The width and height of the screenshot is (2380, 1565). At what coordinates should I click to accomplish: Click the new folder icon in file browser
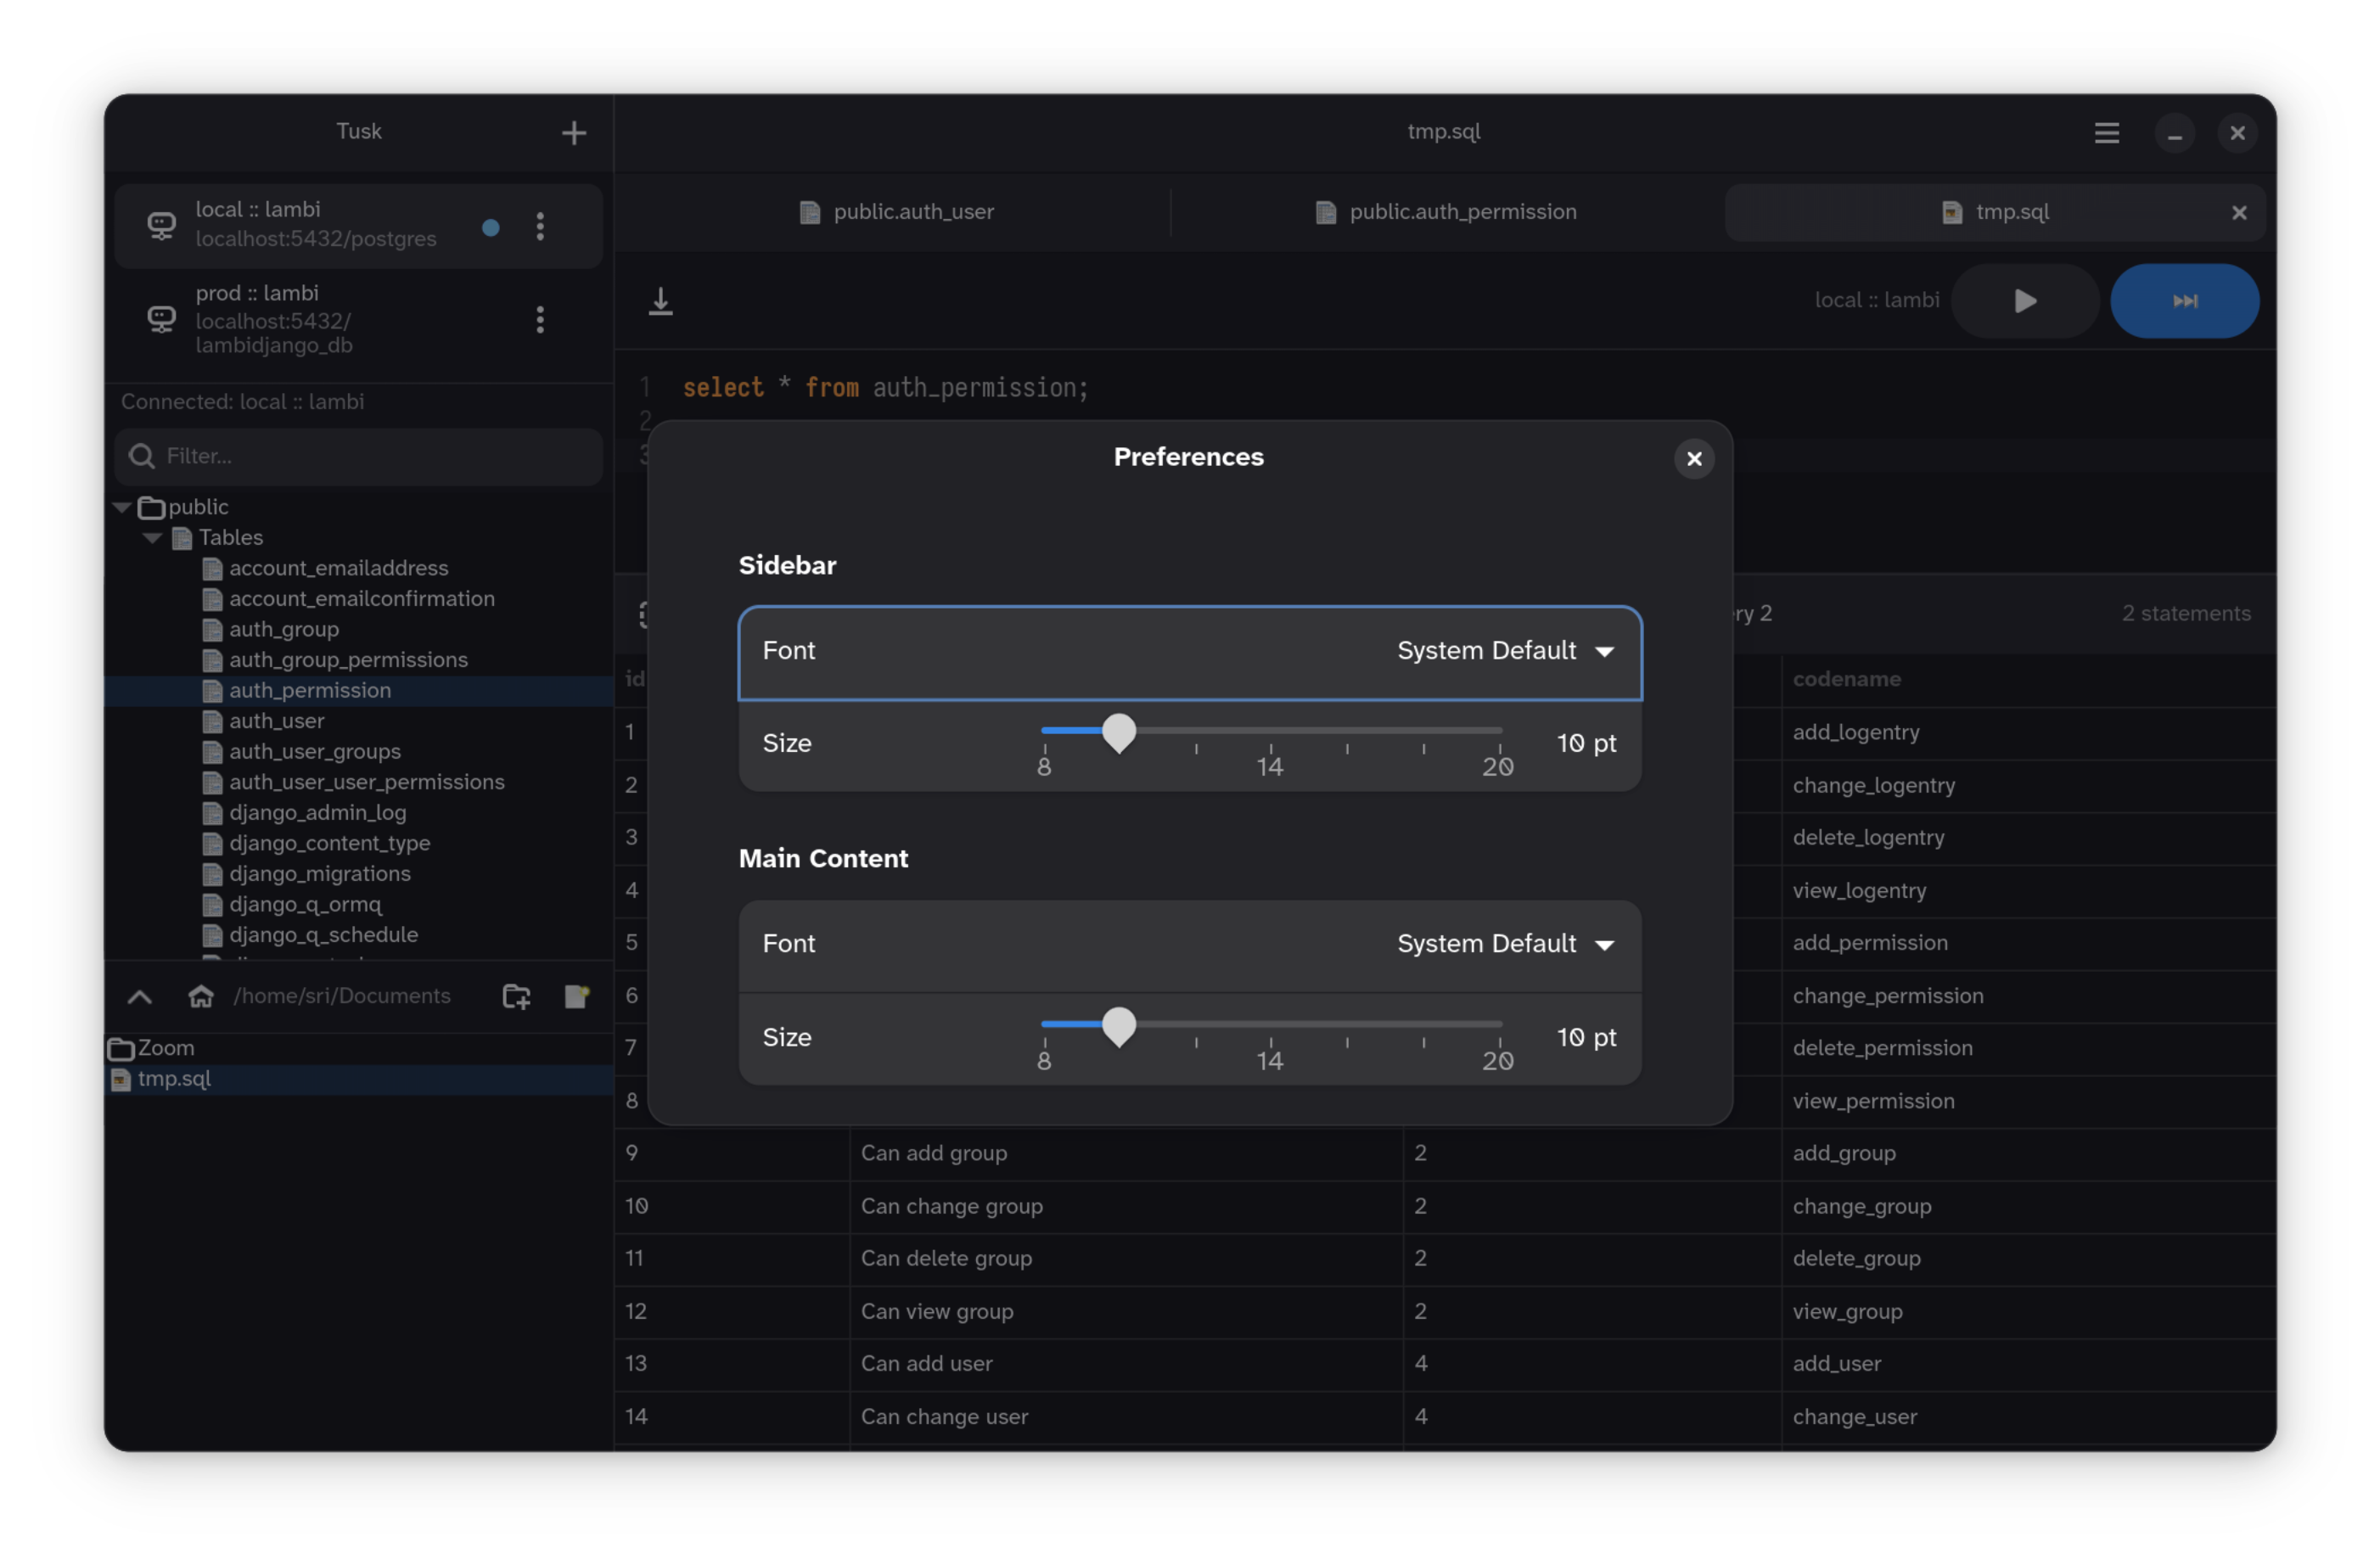pos(516,996)
